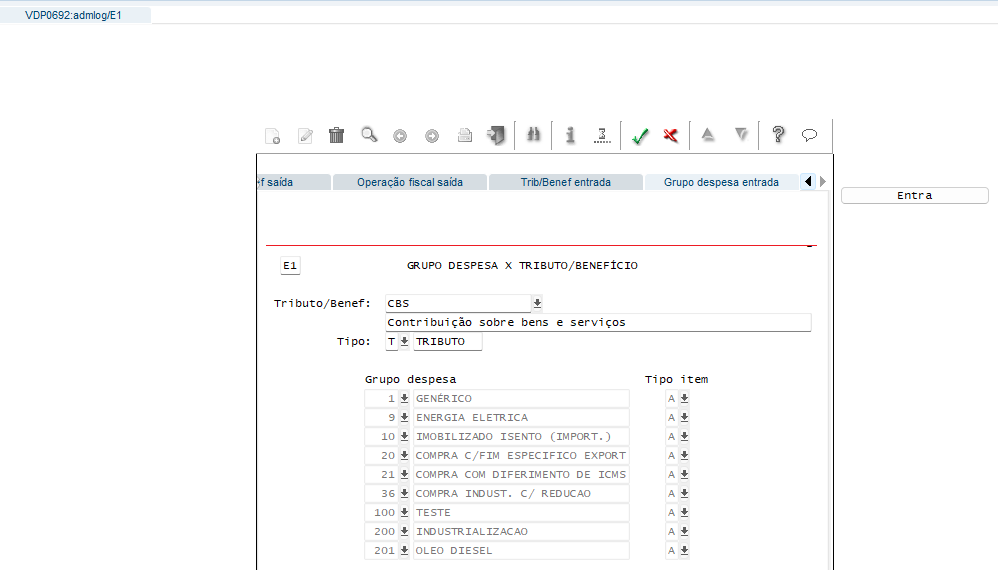Click the down triangle toolbar icon

coord(741,134)
